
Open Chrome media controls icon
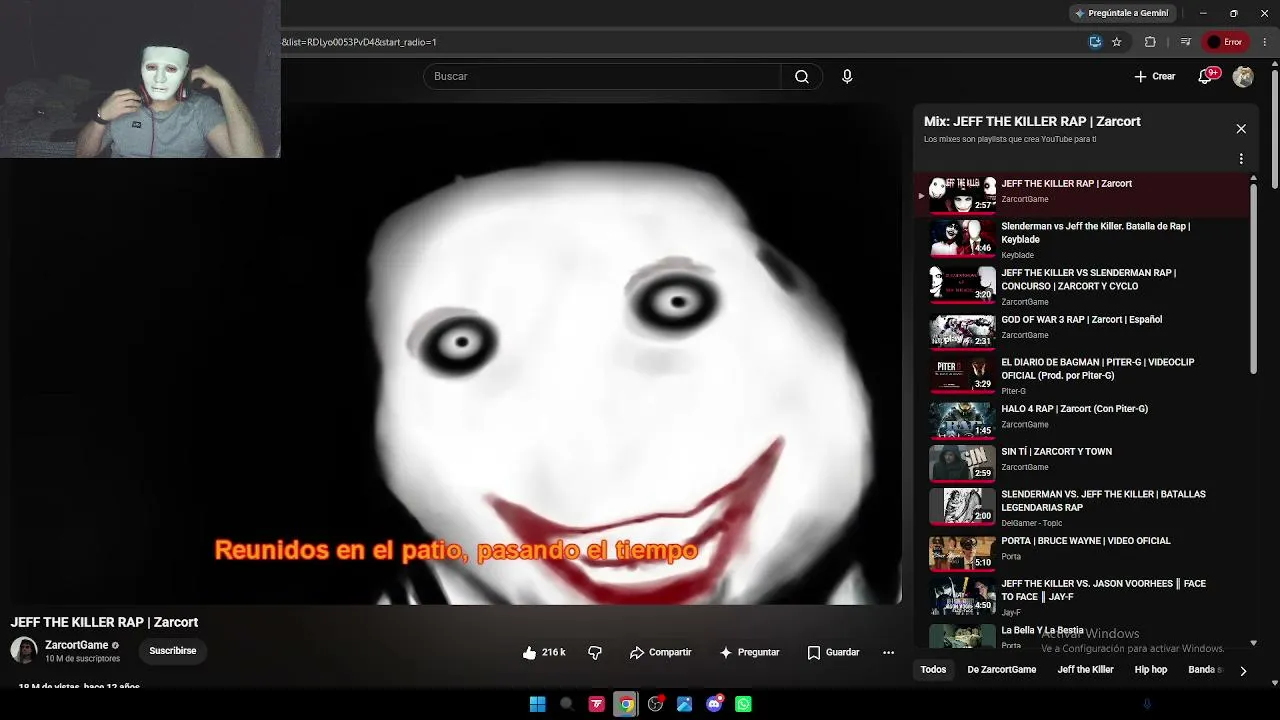tap(1186, 42)
